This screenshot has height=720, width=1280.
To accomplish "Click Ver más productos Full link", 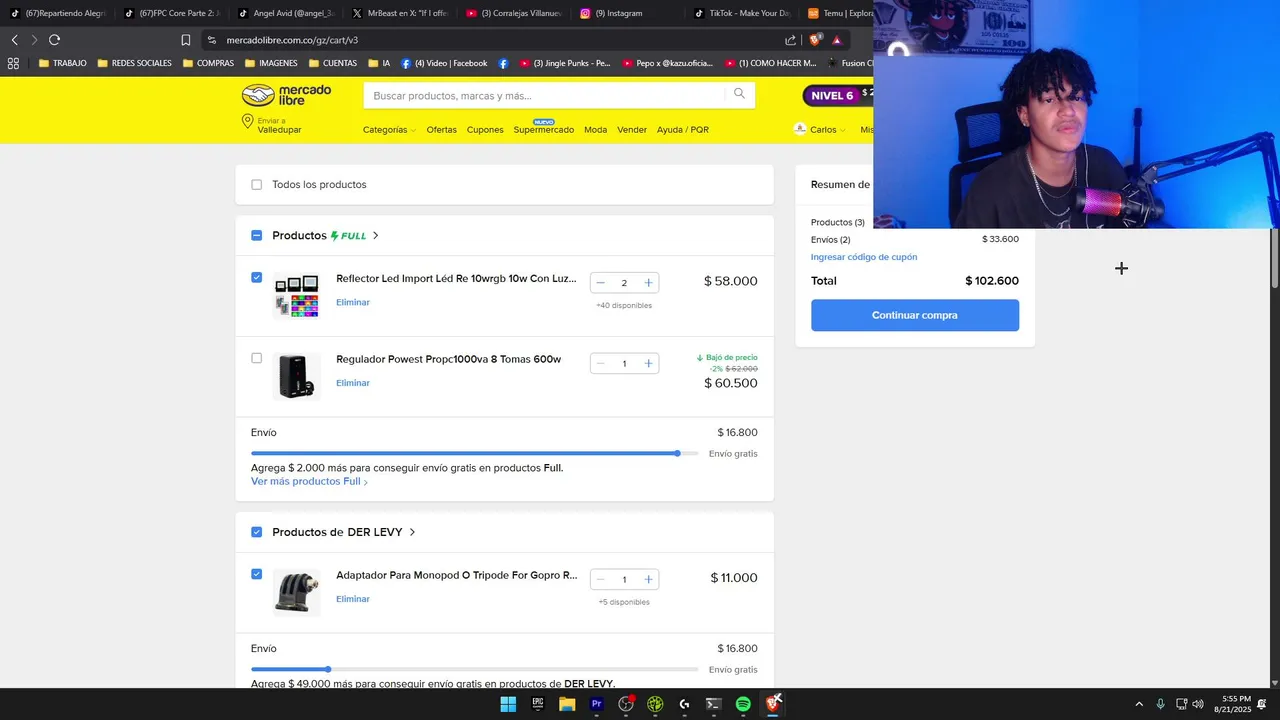I will (309, 482).
